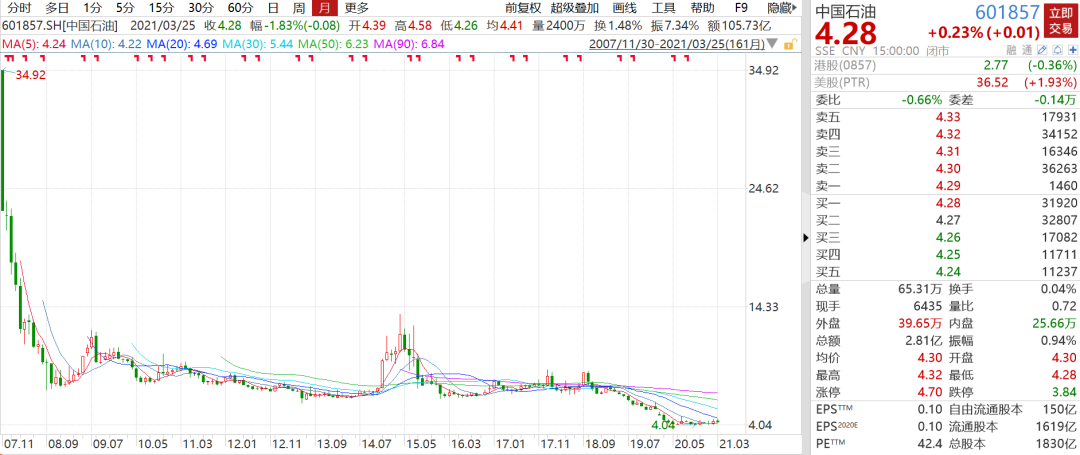Open the 港股(0857) quote row
The height and width of the screenshot is (455, 1080).
(x=946, y=65)
